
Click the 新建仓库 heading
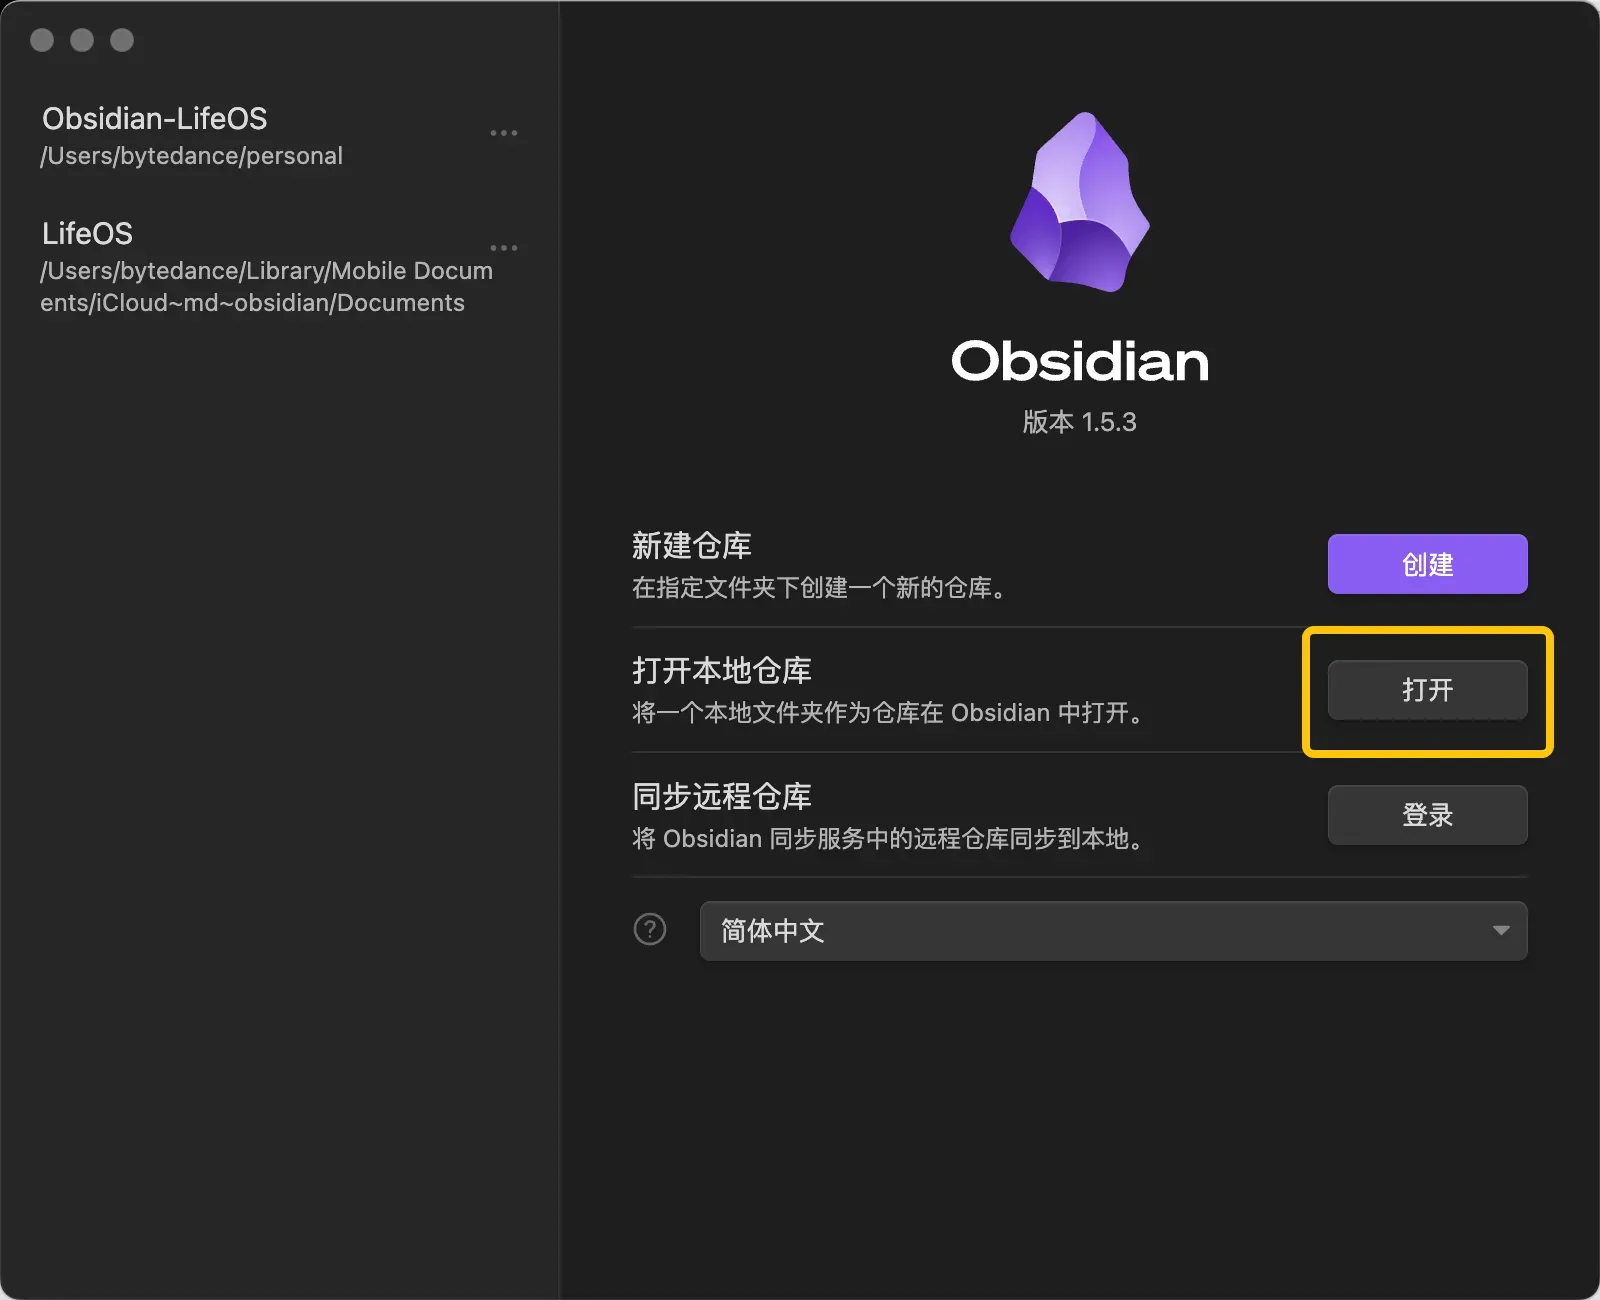(692, 546)
